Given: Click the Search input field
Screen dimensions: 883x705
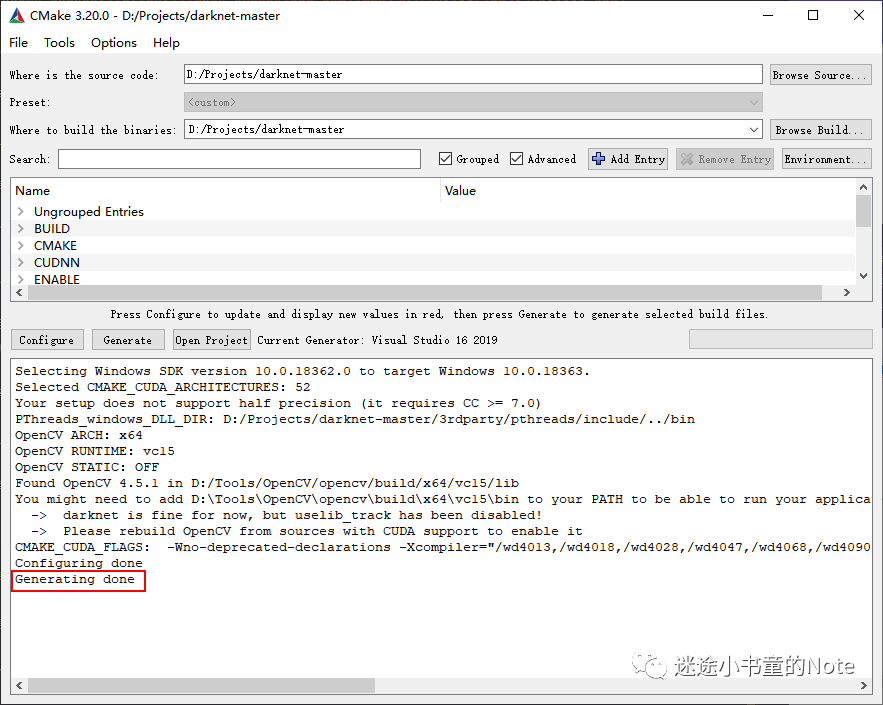Looking at the screenshot, I should 239,159.
